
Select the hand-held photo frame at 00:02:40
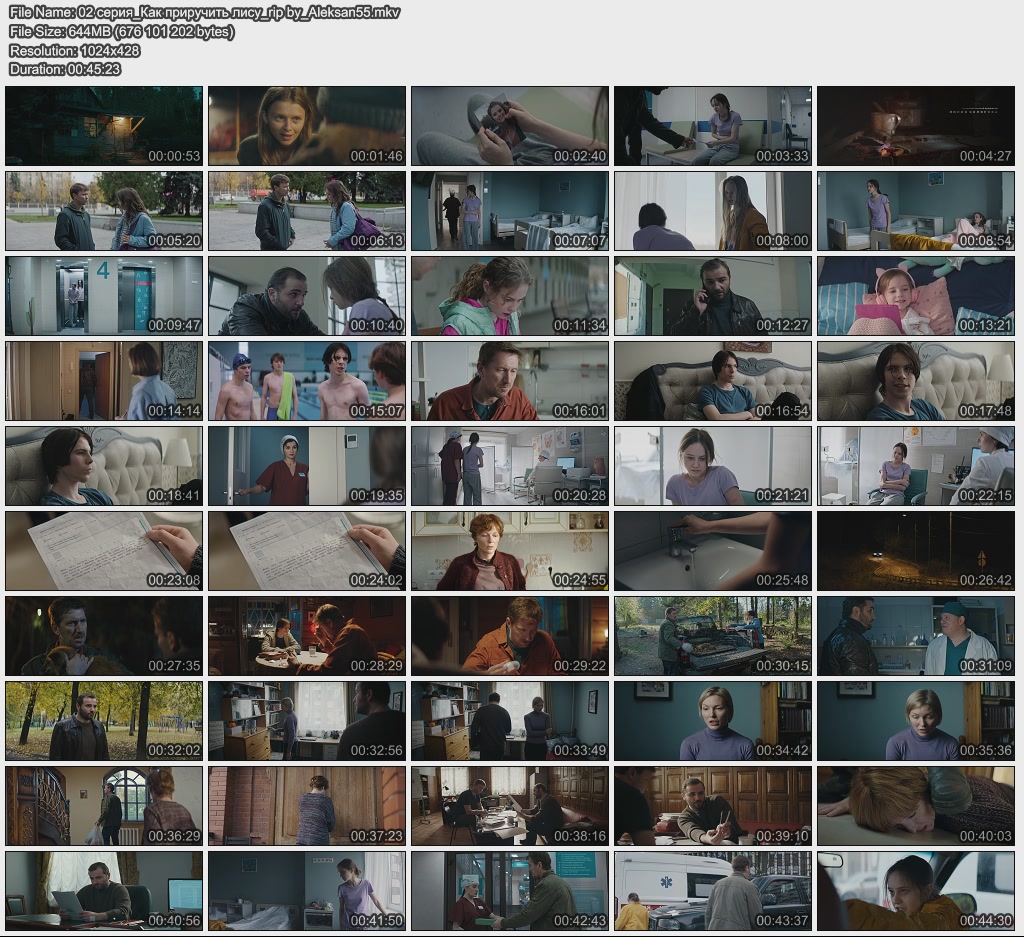coord(509,126)
